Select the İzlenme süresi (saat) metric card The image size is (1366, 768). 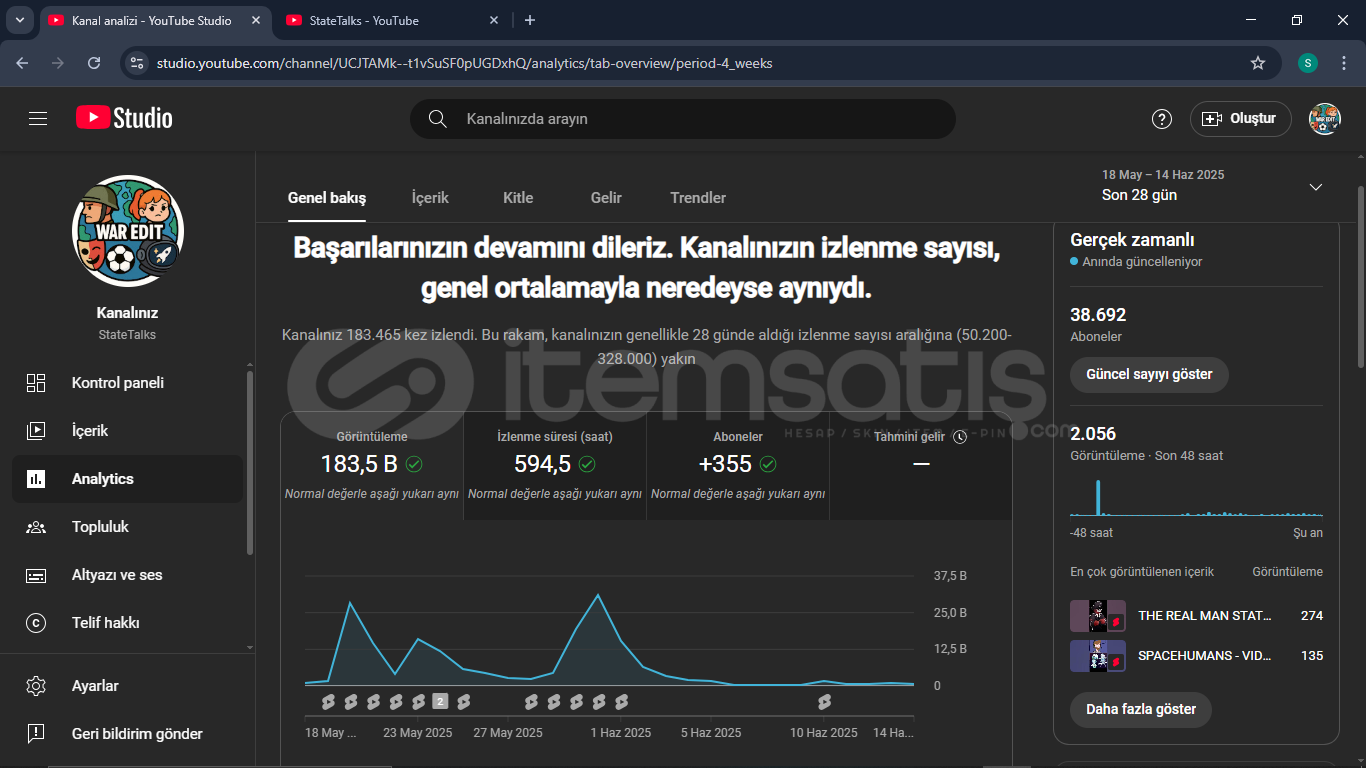point(555,466)
